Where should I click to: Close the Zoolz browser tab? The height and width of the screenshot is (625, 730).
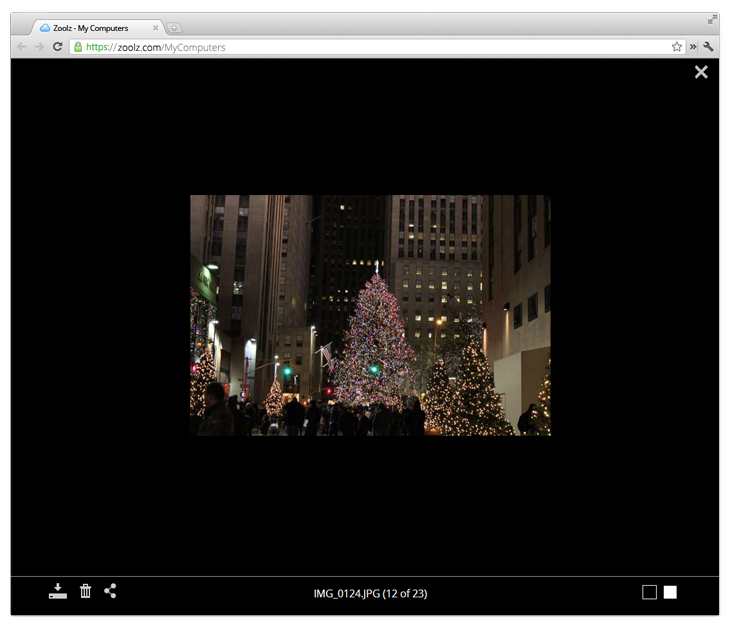click(x=155, y=28)
